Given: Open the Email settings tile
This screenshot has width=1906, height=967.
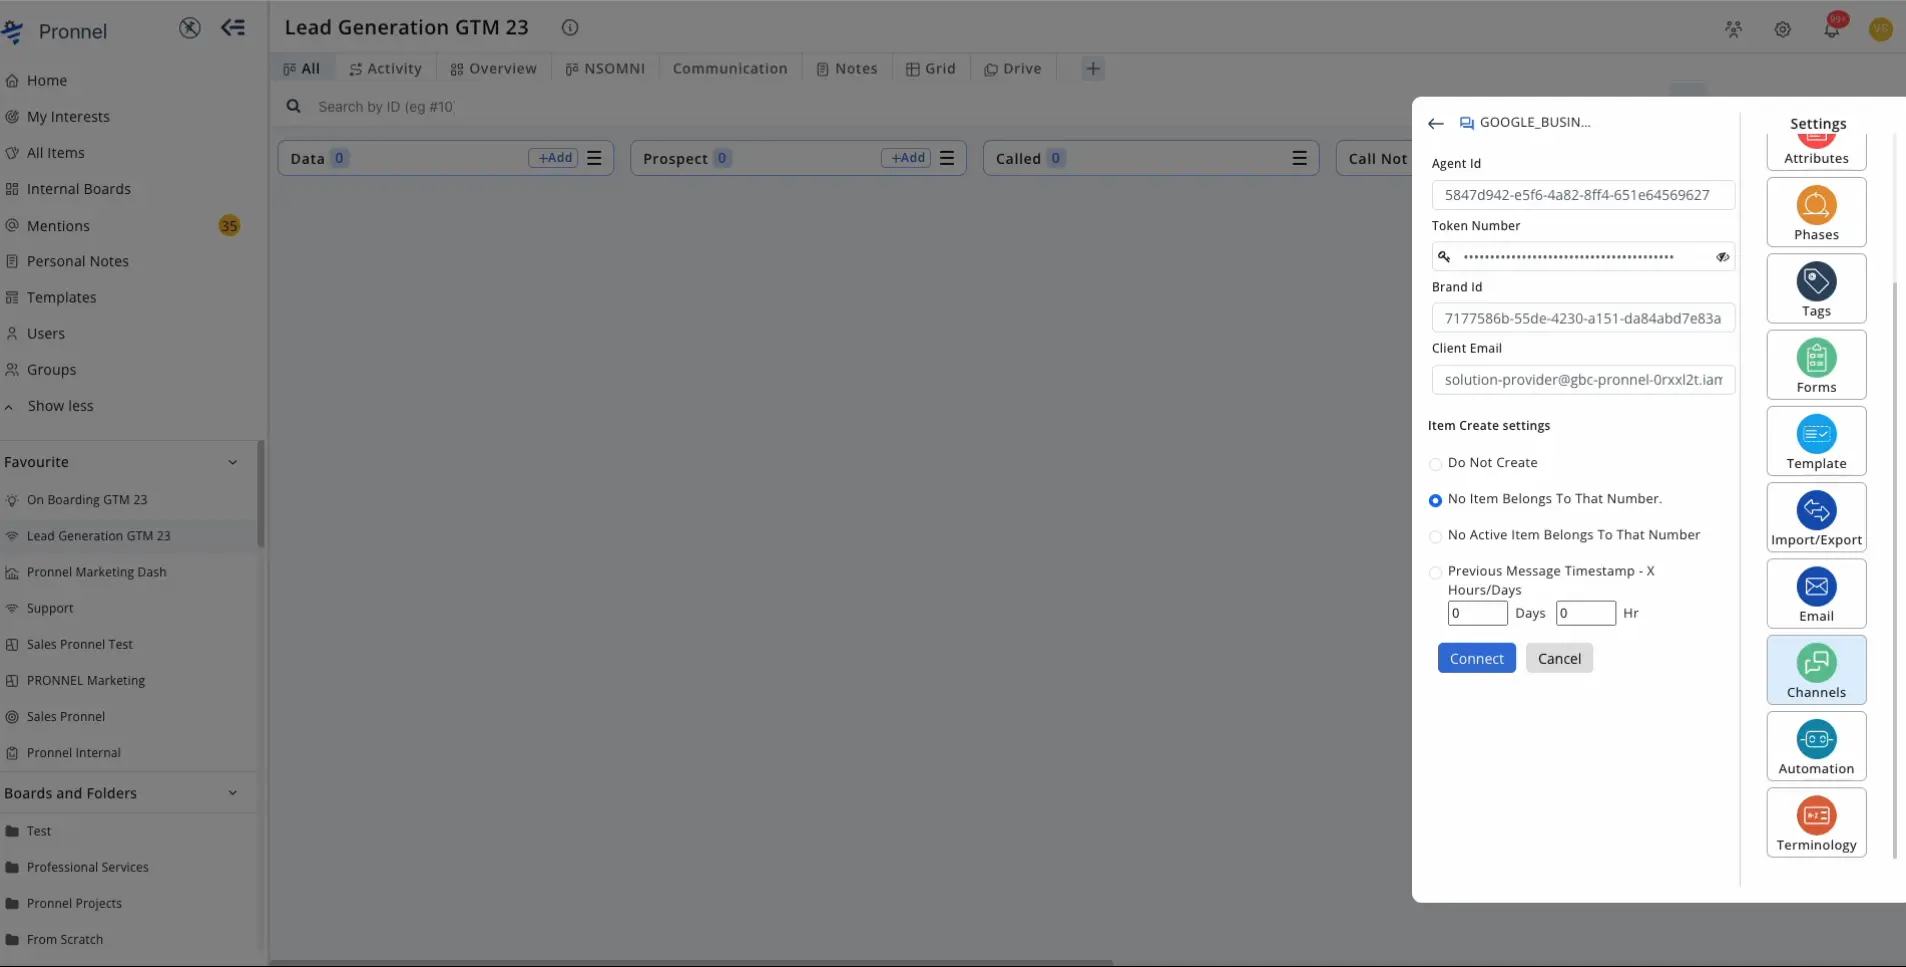Looking at the screenshot, I should 1816,593.
